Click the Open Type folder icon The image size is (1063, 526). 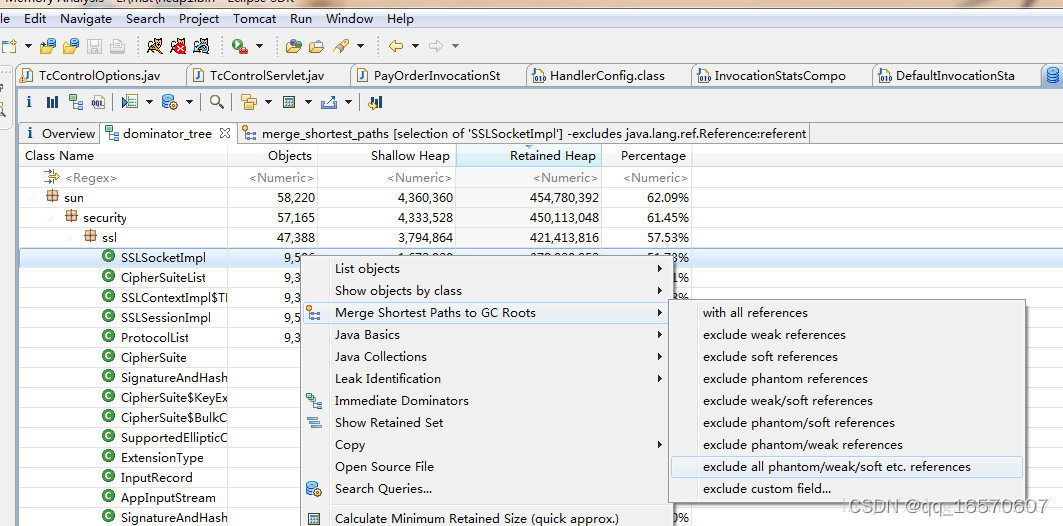tap(294, 46)
